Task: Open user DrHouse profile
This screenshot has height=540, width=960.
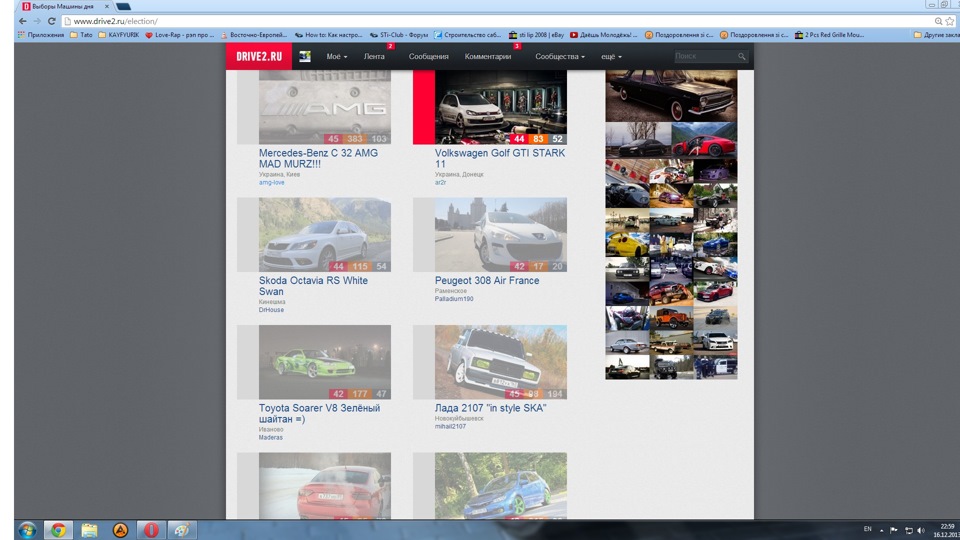Action: 271,310
